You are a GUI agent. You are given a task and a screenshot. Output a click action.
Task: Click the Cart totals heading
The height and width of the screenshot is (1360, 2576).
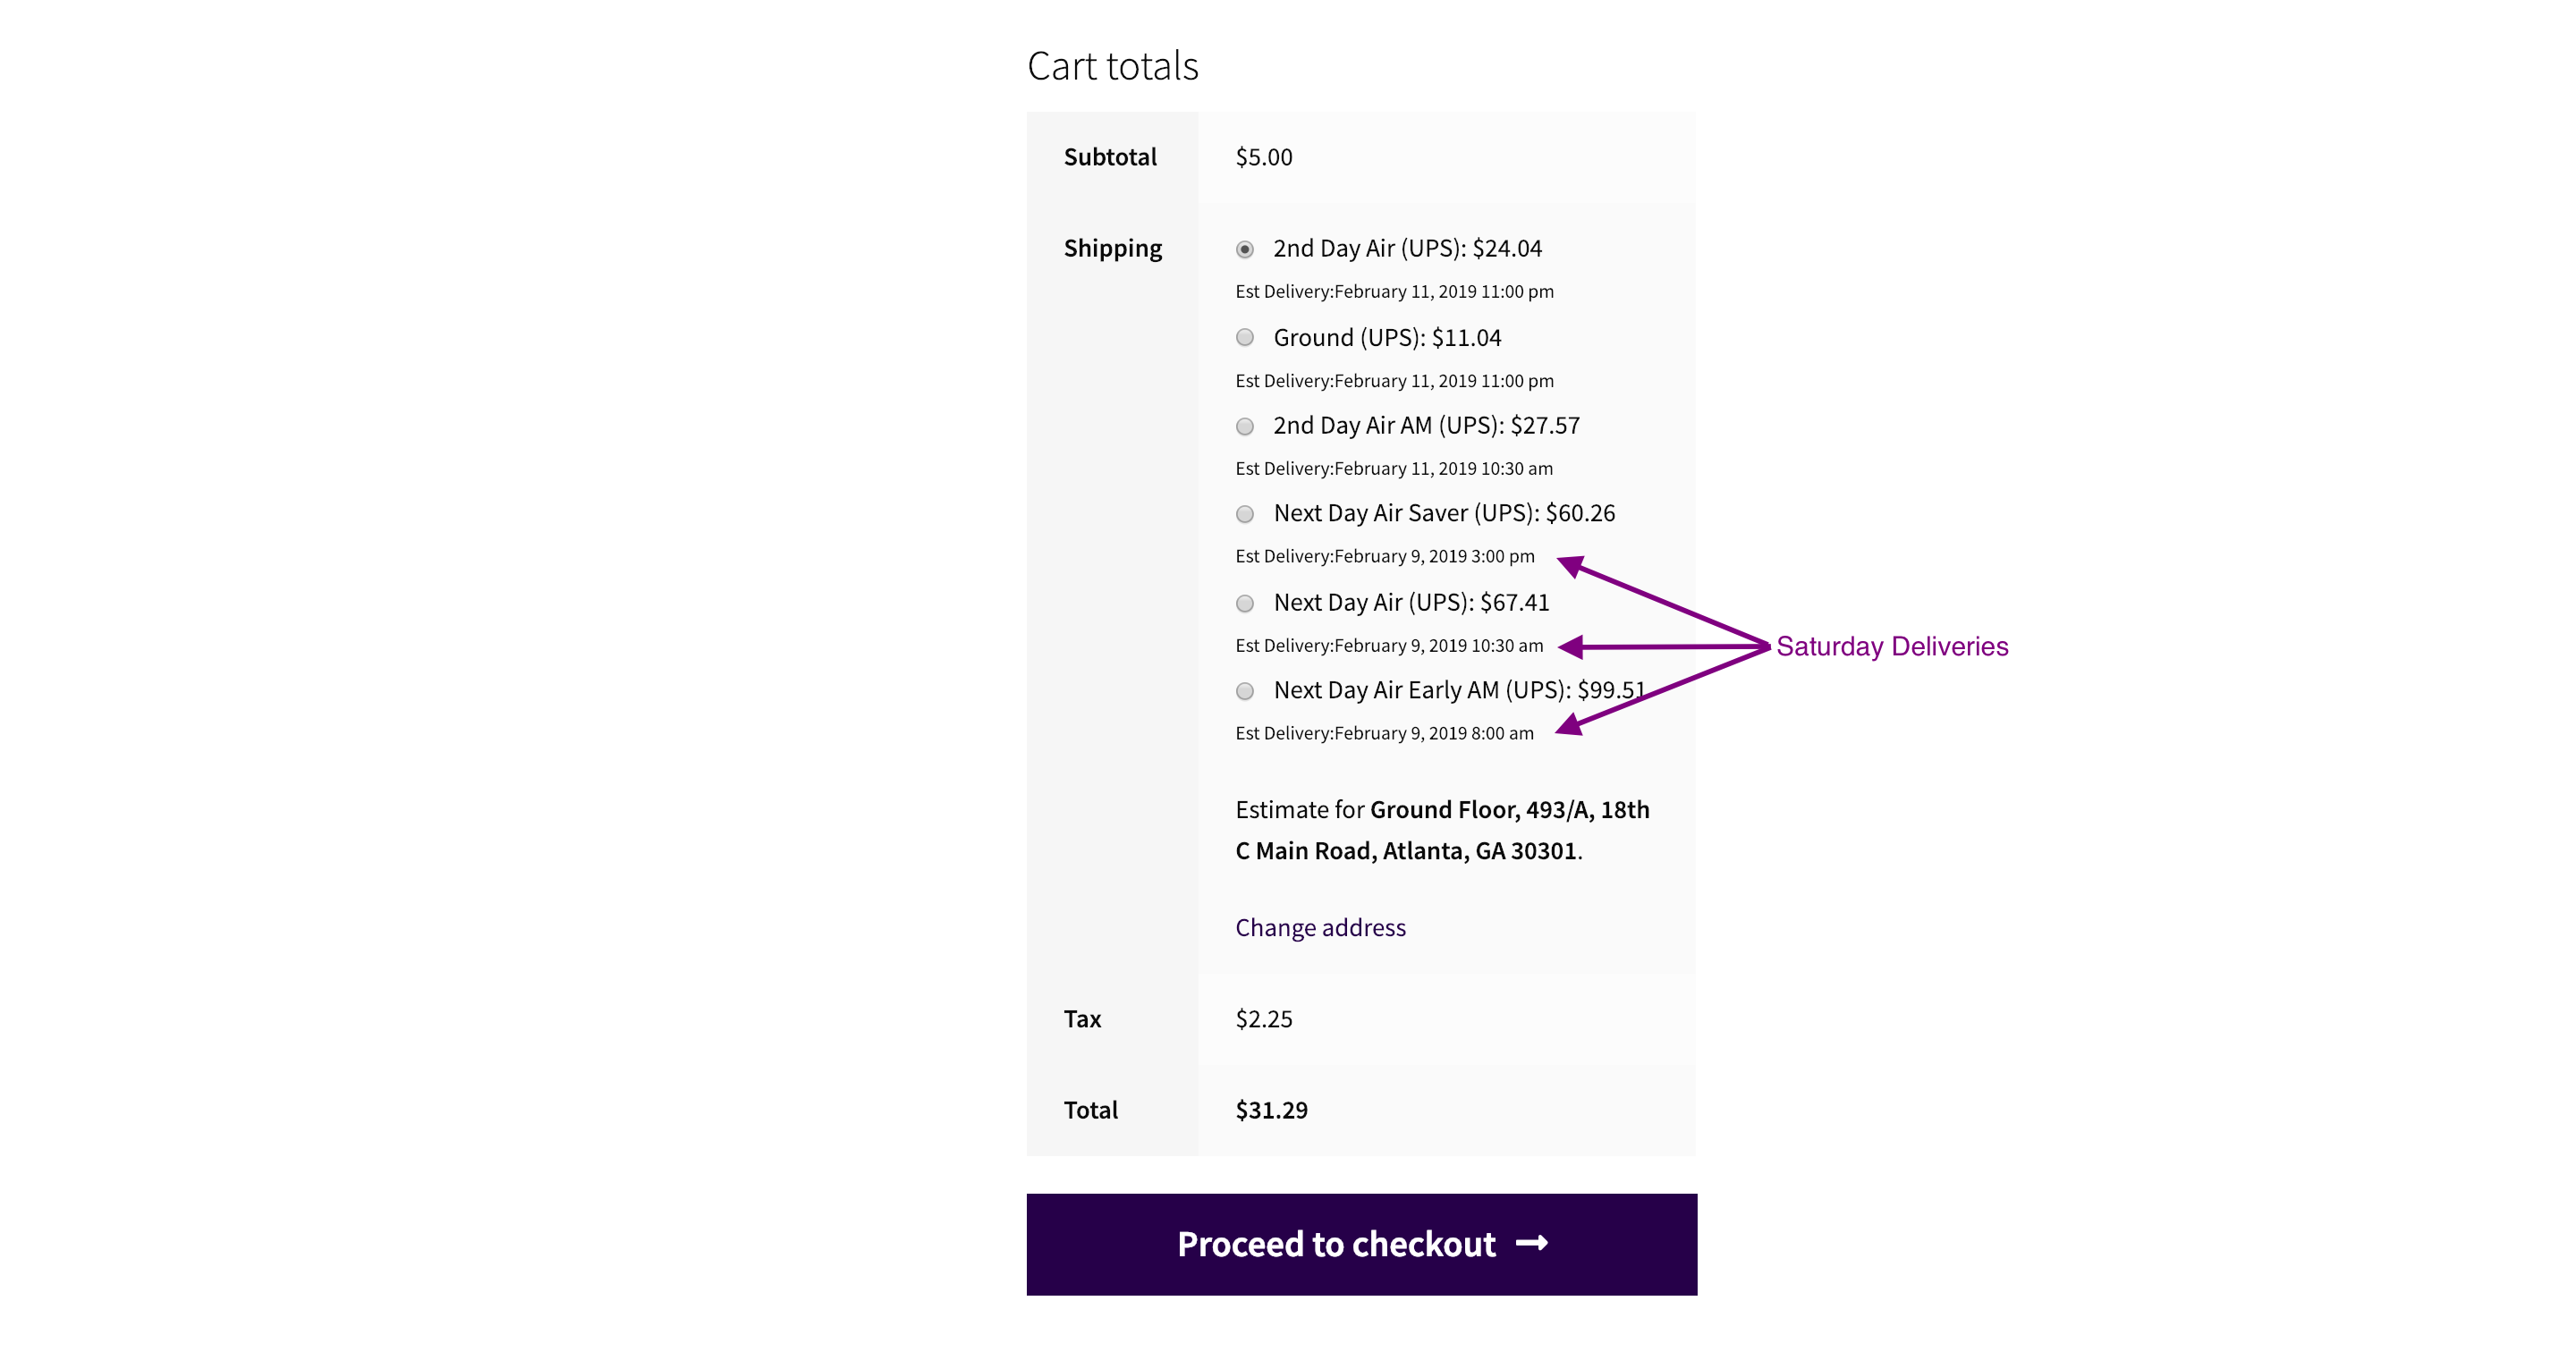(x=1112, y=66)
